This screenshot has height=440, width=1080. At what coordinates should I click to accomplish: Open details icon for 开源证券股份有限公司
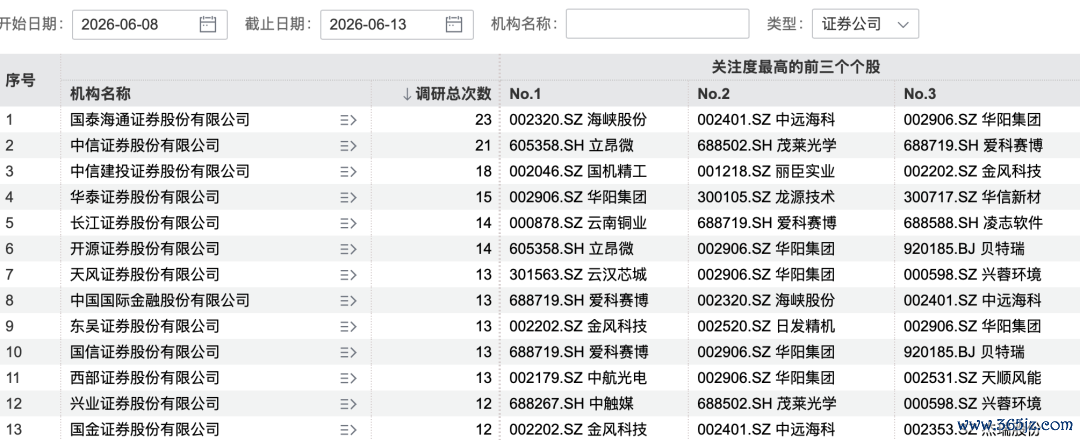click(x=348, y=249)
